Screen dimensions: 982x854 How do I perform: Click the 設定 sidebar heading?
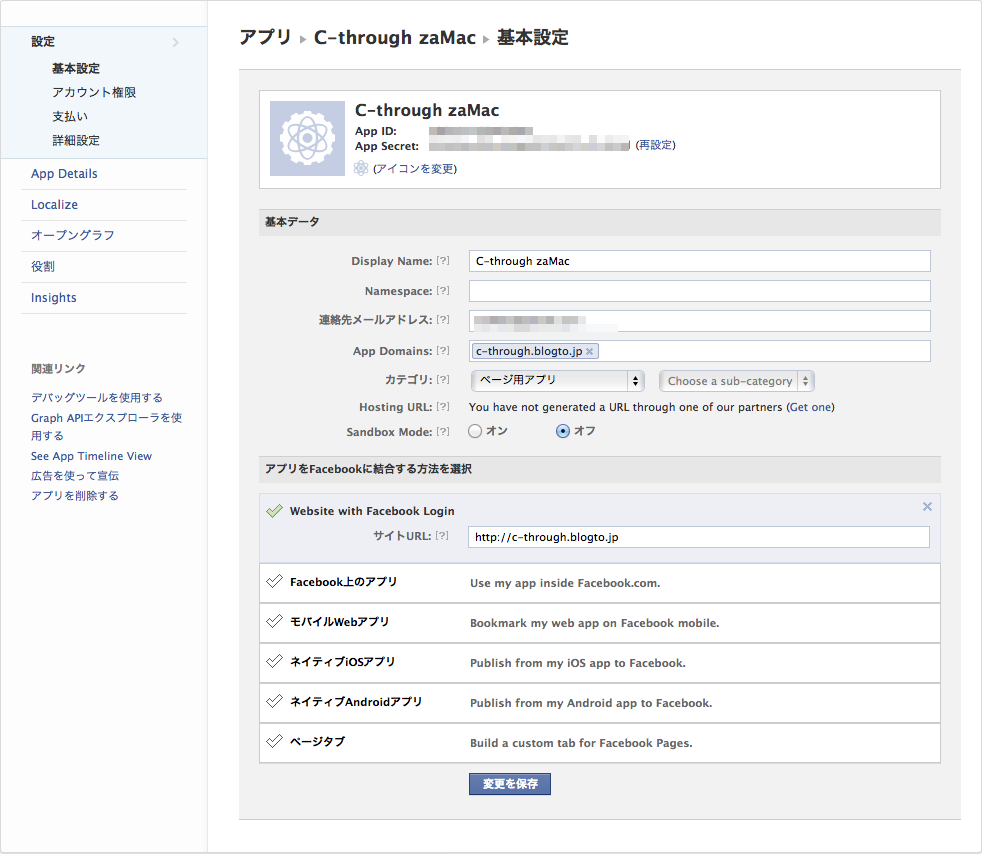[43, 41]
